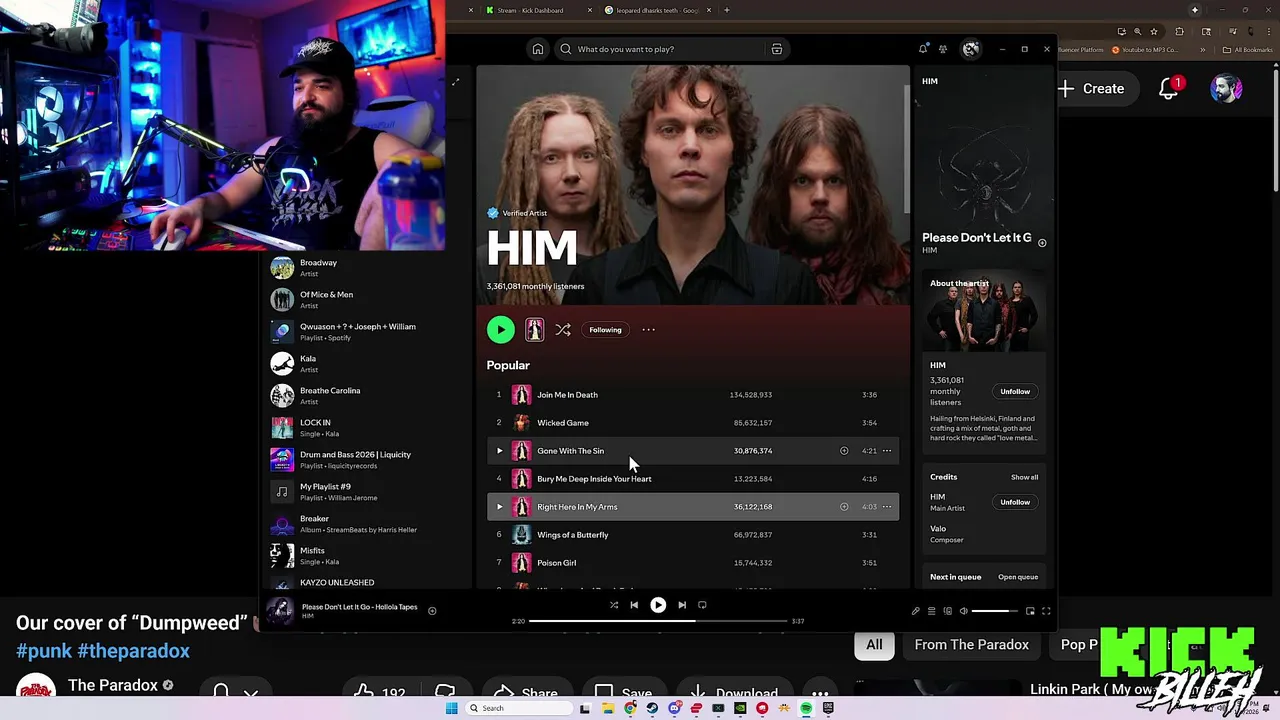Toggle repeat in player bar
Viewport: 1280px width, 720px height.
(x=702, y=605)
